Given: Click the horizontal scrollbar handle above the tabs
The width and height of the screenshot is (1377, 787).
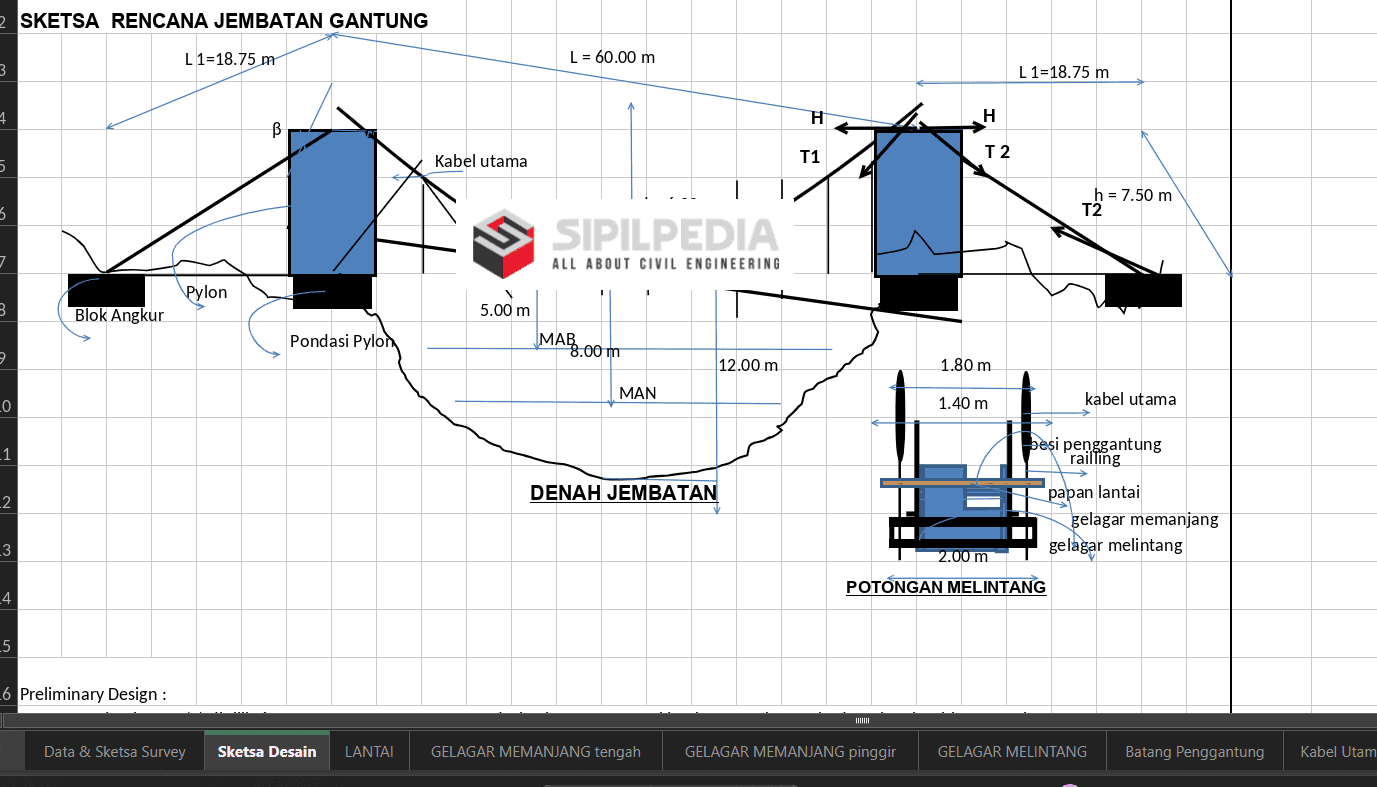Looking at the screenshot, I should 860,720.
